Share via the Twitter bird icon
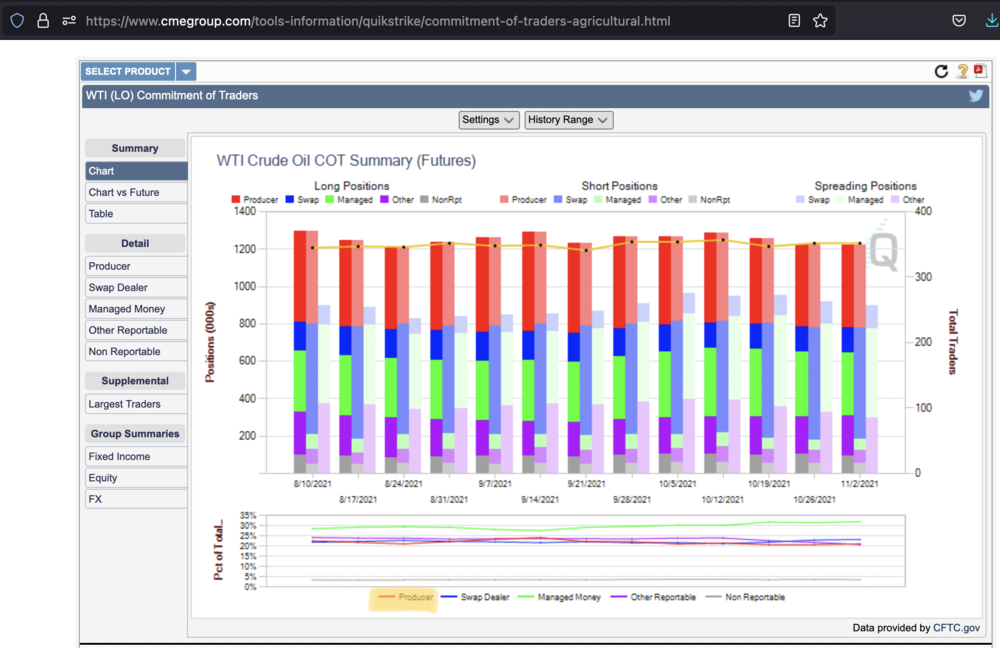 point(976,96)
